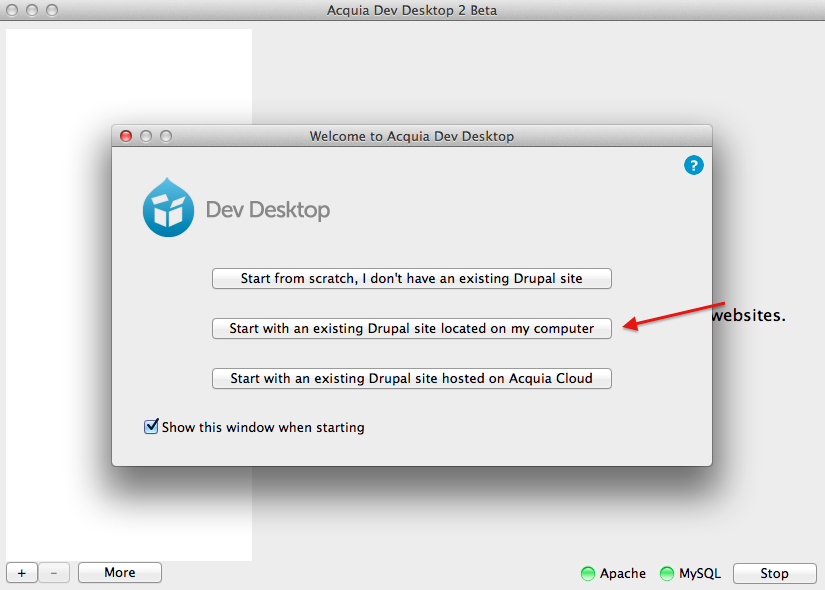Image resolution: width=825 pixels, height=590 pixels.
Task: Uncheck Show this window when starting
Action: tap(151, 426)
